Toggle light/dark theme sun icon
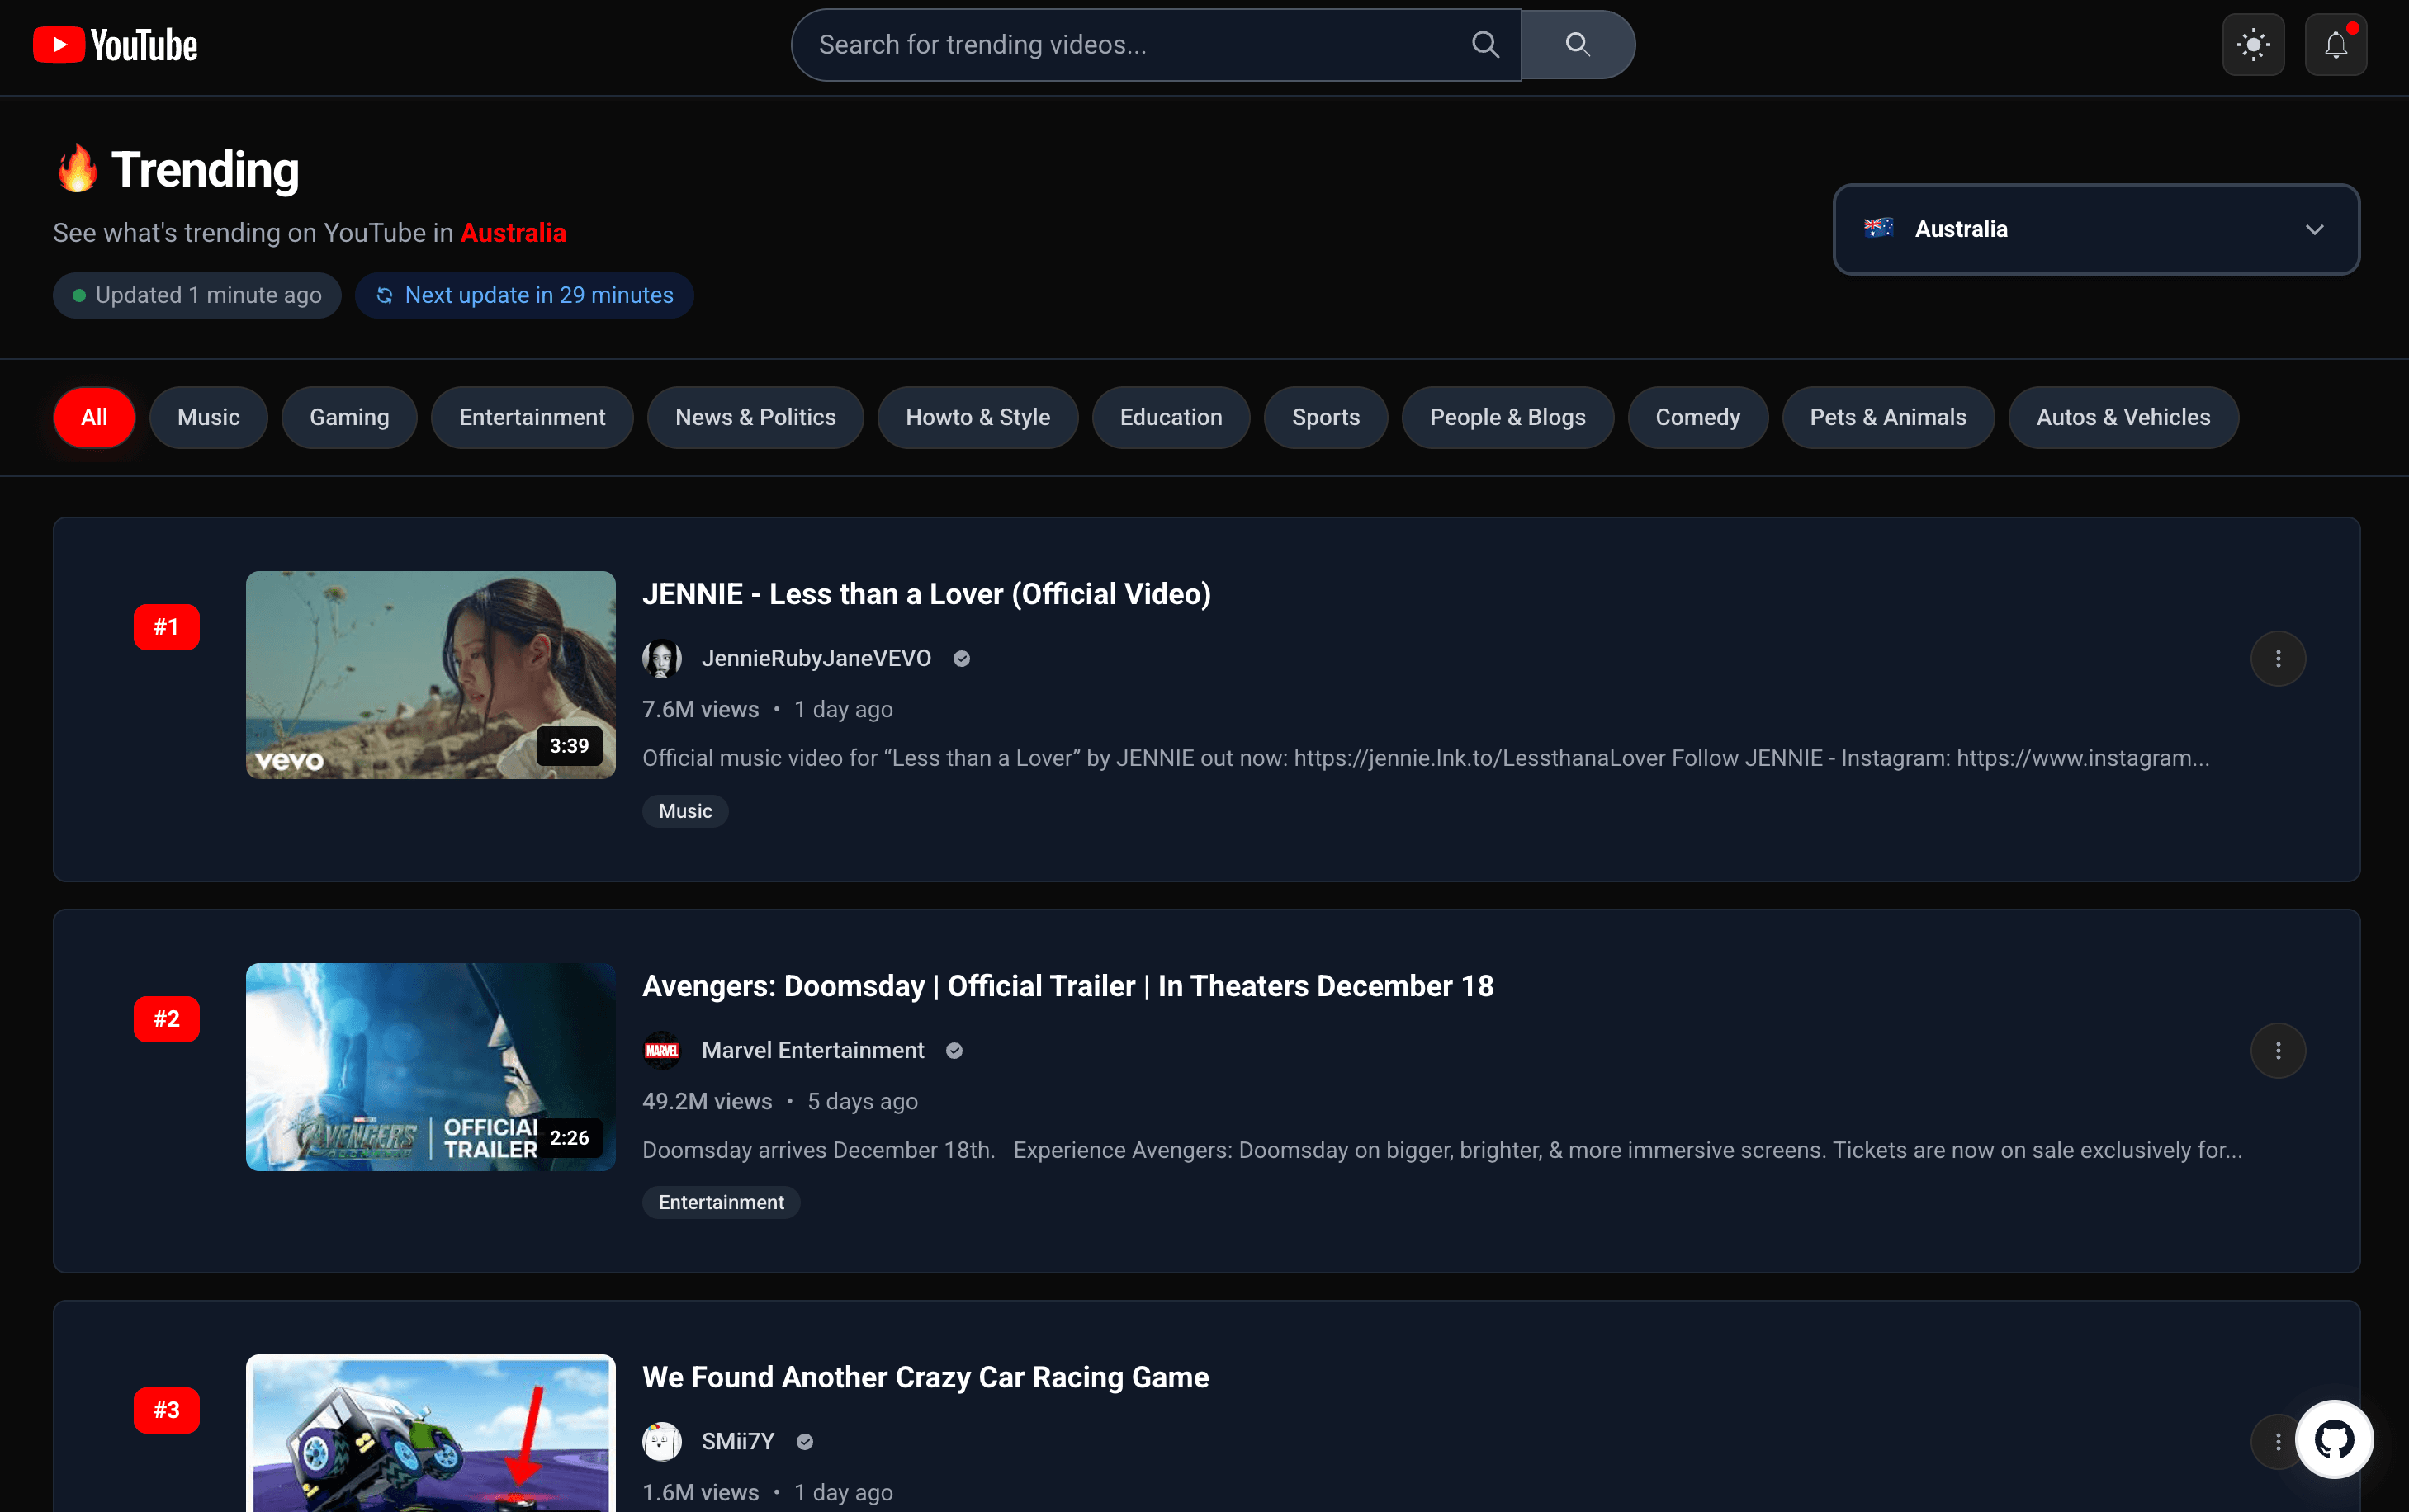The image size is (2409, 1512). 2253,45
